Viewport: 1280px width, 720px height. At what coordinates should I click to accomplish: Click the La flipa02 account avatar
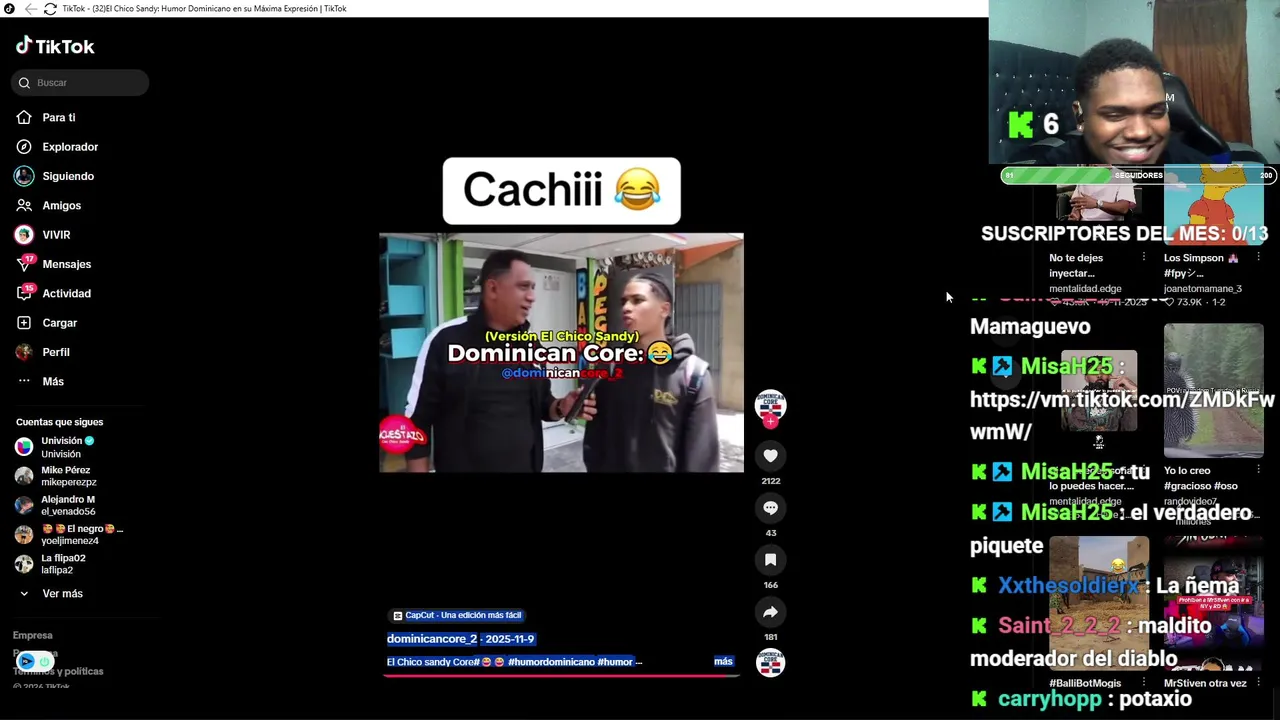pos(24,564)
